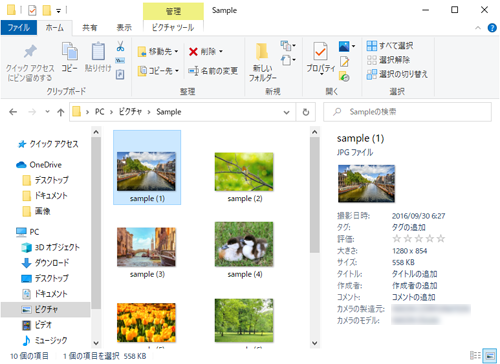Click the Manage (管理) contextual tab

point(173,11)
